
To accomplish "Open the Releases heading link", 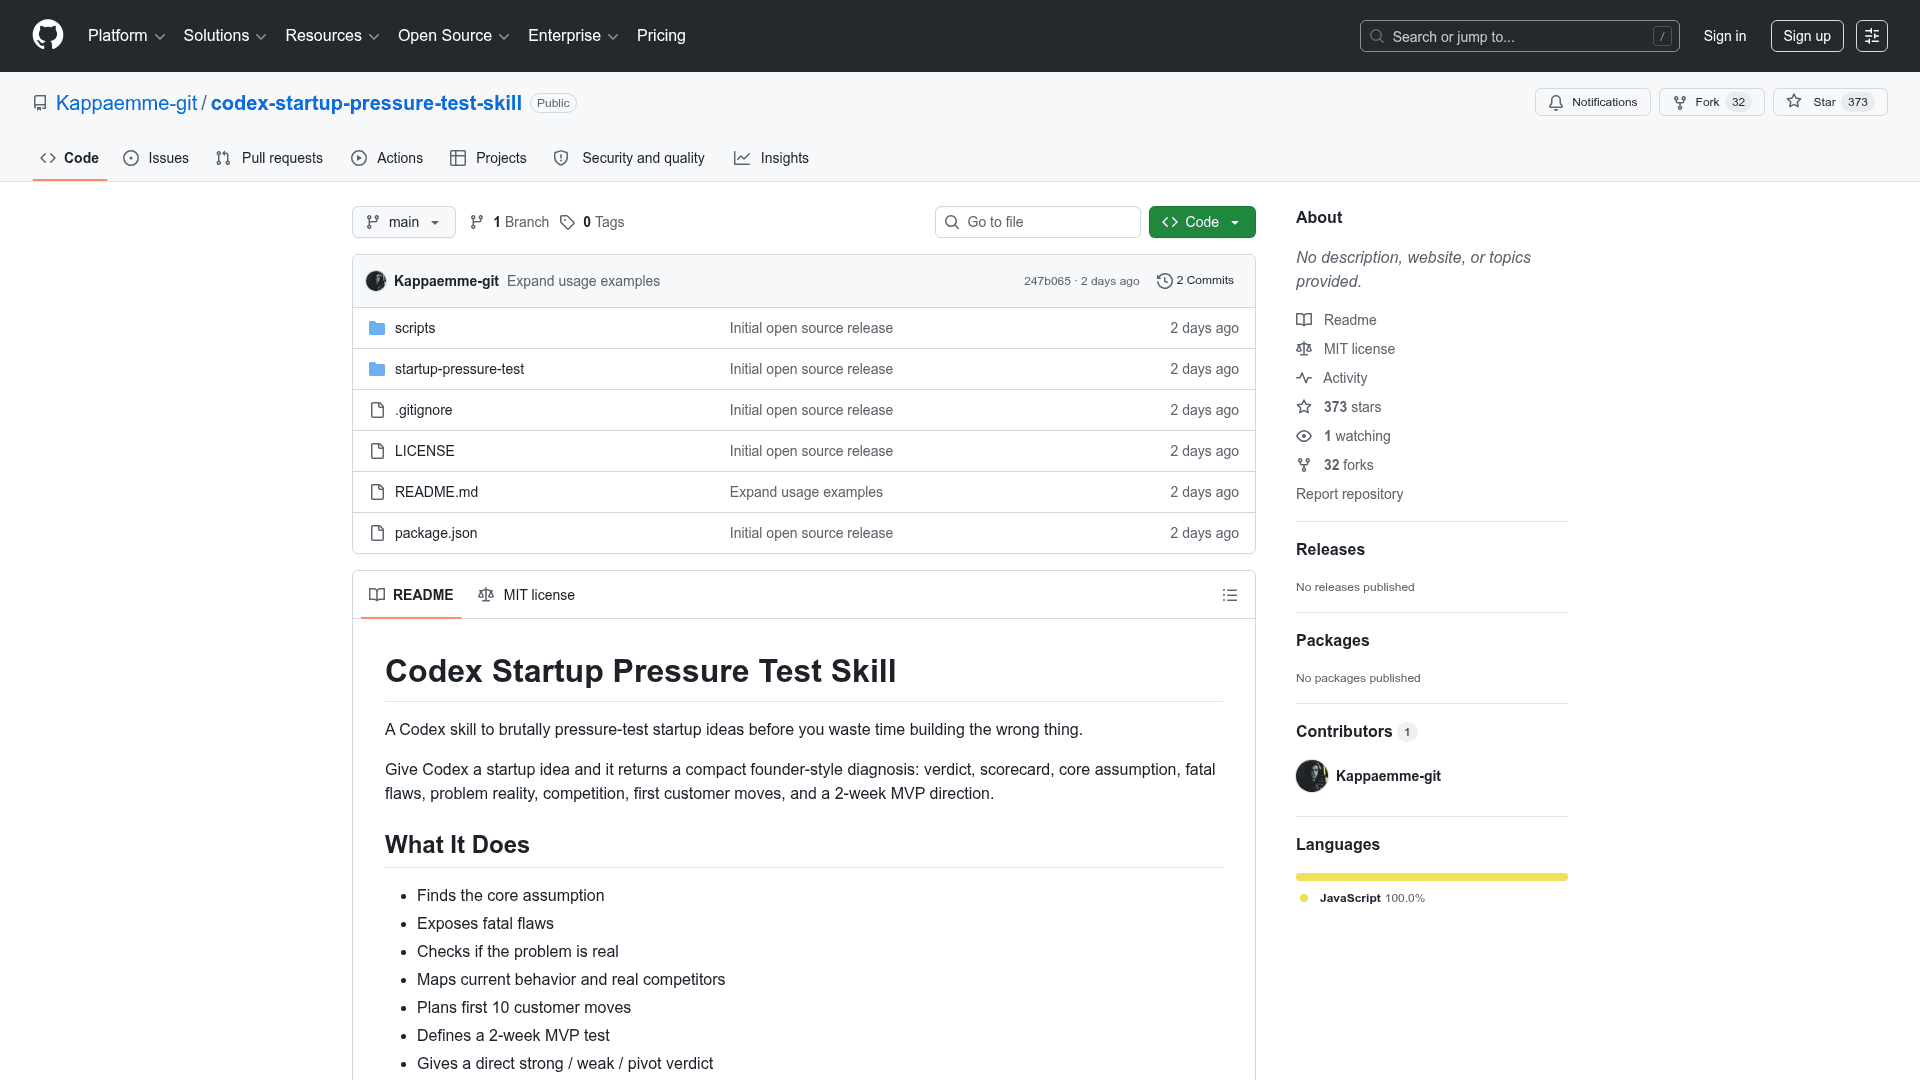I will (x=1330, y=549).
